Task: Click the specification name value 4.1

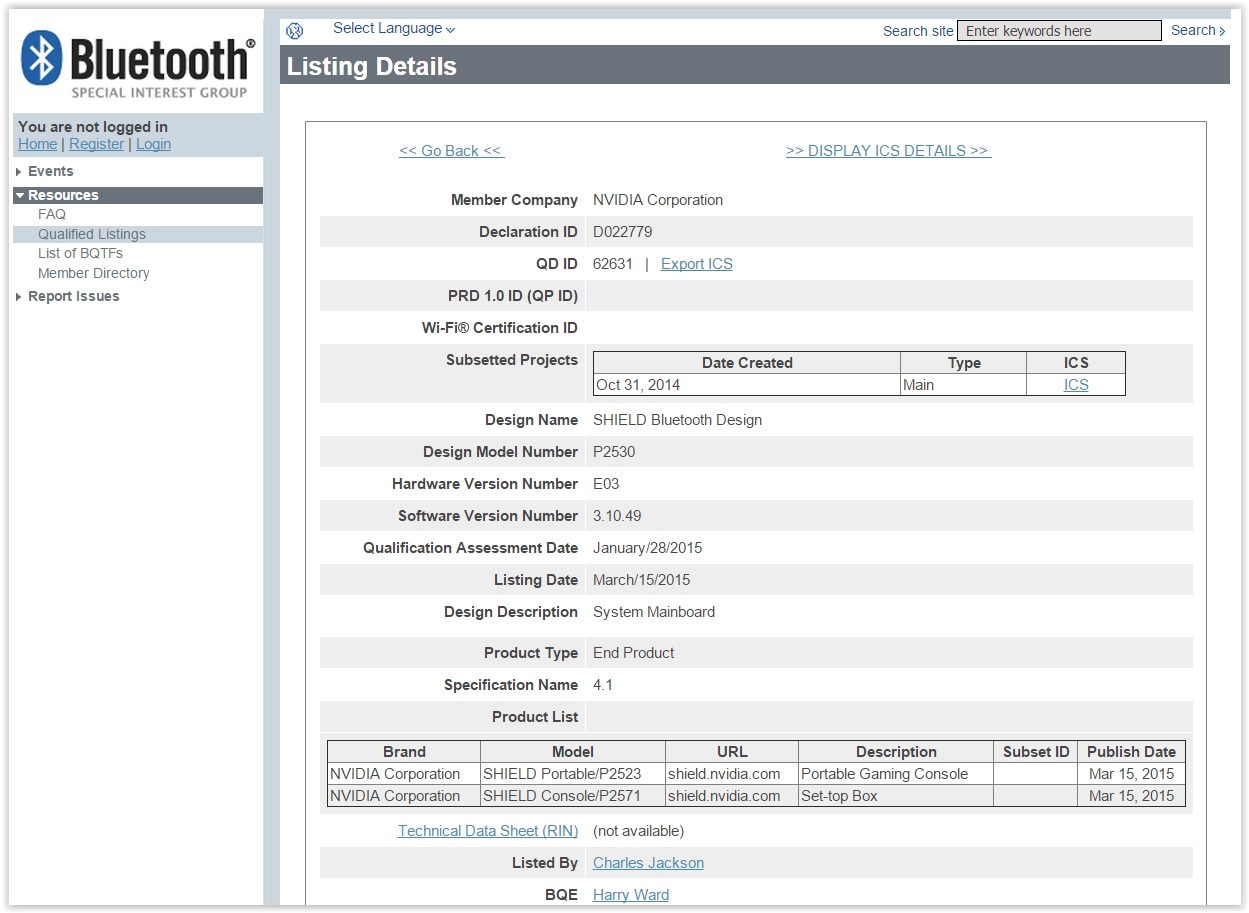Action: coord(603,685)
